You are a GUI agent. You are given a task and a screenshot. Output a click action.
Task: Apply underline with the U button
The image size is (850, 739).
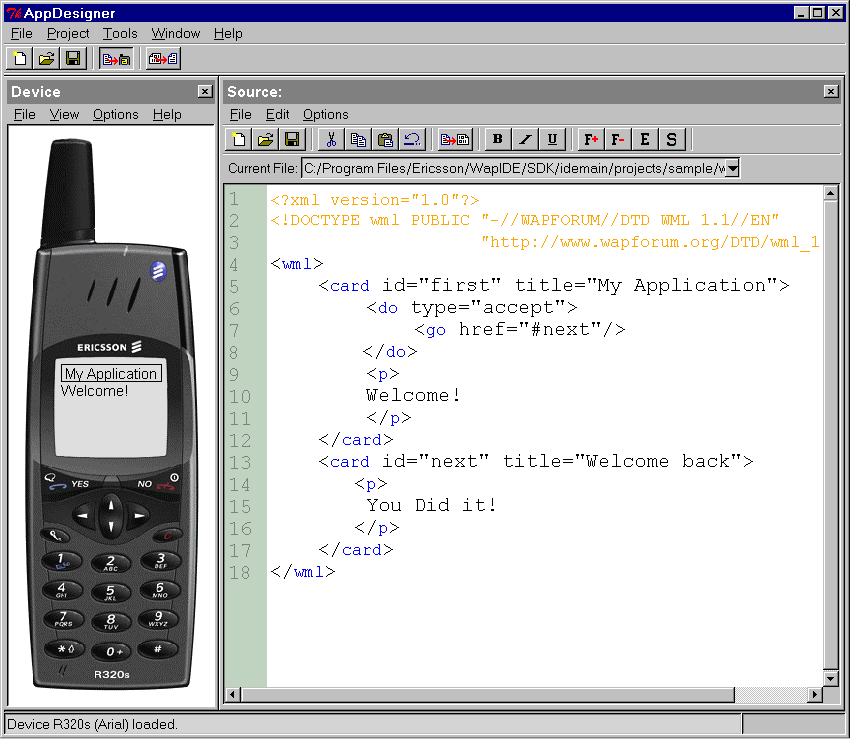coord(552,140)
